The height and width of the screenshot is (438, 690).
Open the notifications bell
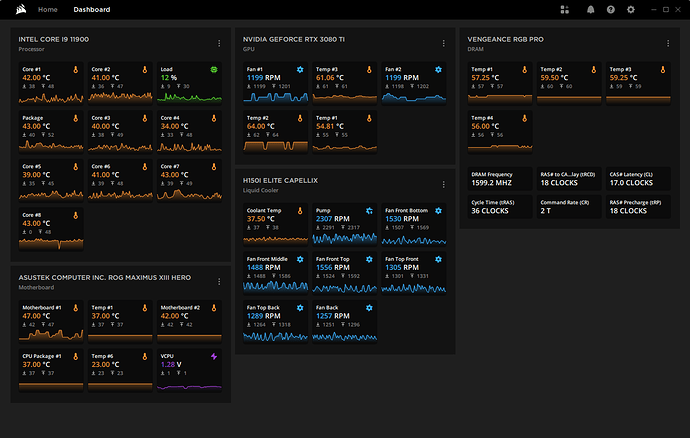pyautogui.click(x=591, y=10)
